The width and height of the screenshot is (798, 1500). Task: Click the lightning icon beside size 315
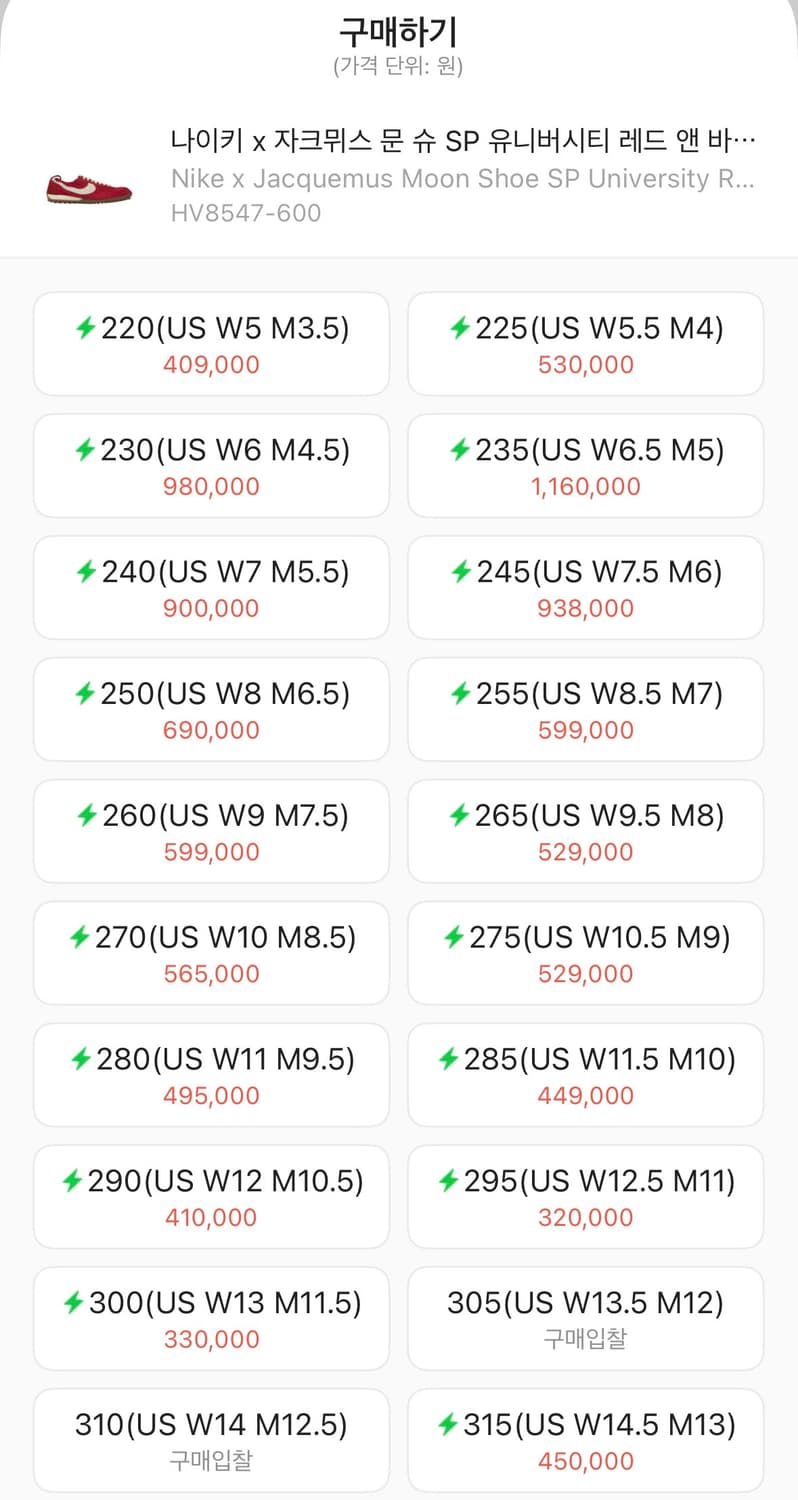pyautogui.click(x=449, y=1426)
